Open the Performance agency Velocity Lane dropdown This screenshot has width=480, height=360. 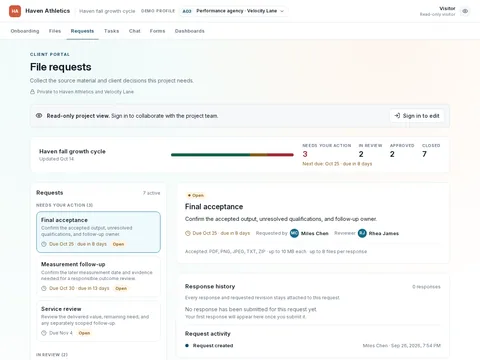tap(234, 11)
